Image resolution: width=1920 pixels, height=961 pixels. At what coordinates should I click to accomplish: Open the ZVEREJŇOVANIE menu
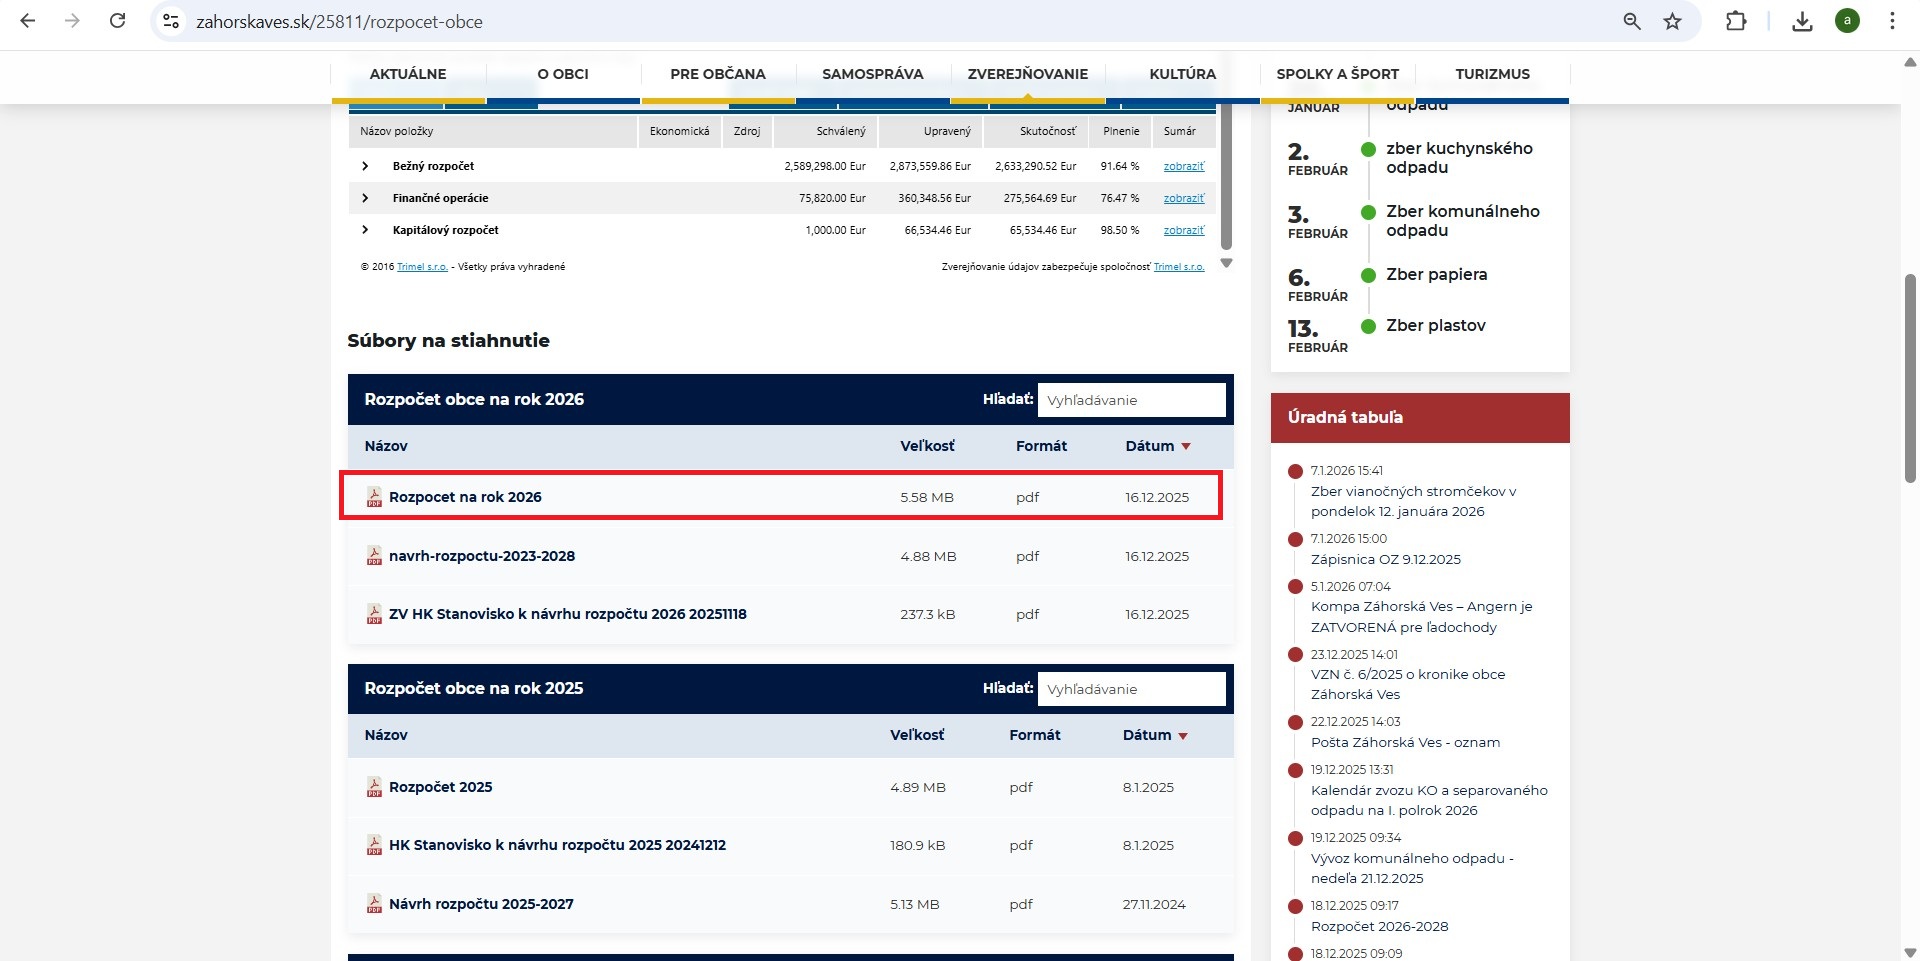point(1027,74)
